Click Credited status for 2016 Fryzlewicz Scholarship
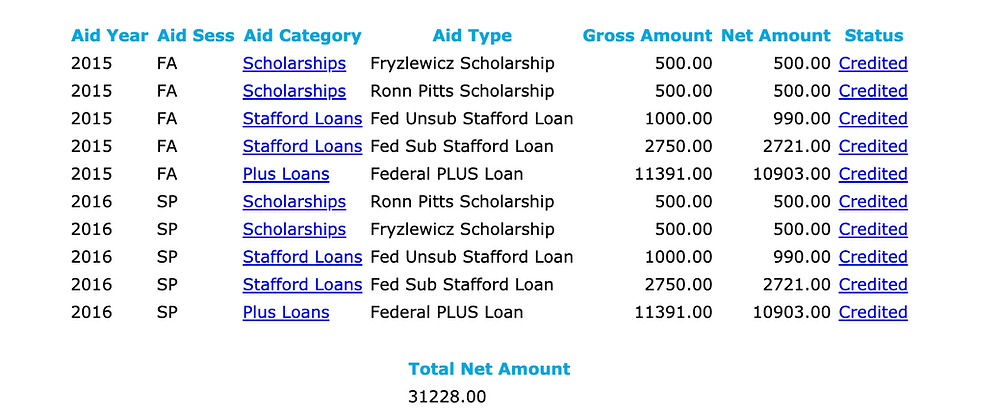1000x410 pixels. point(873,230)
